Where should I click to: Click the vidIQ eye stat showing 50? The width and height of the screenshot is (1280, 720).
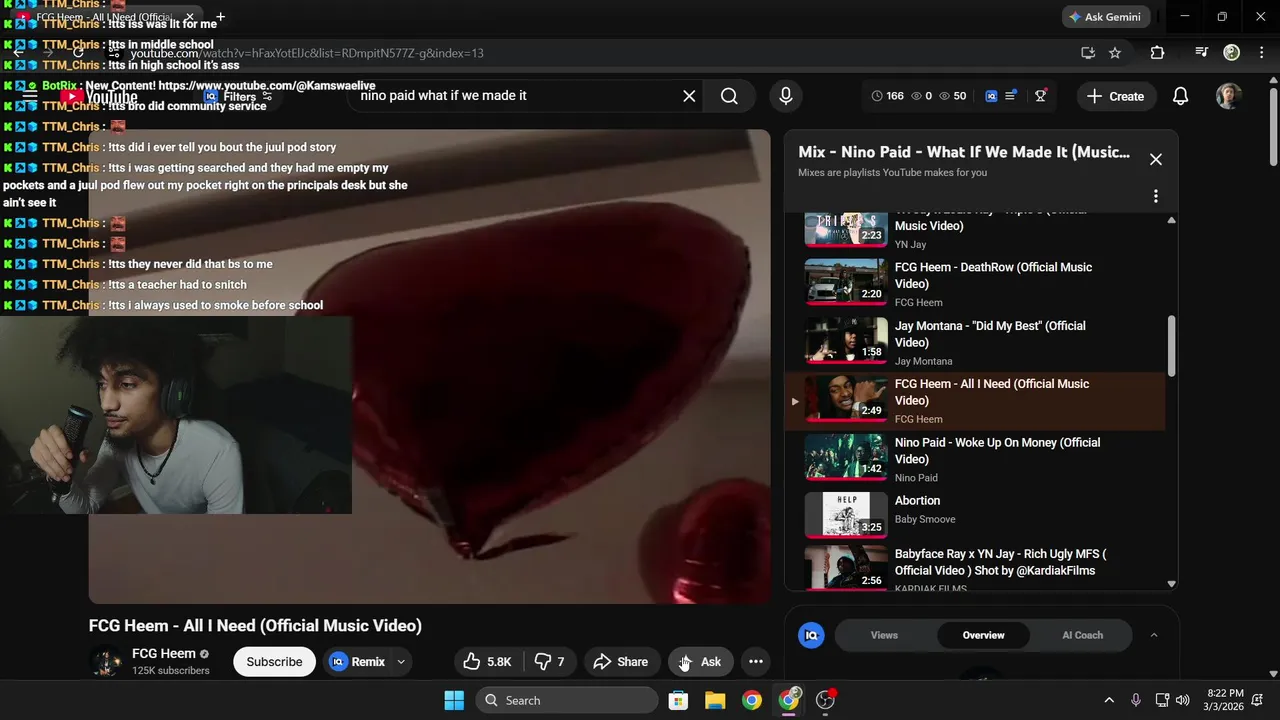coord(953,96)
